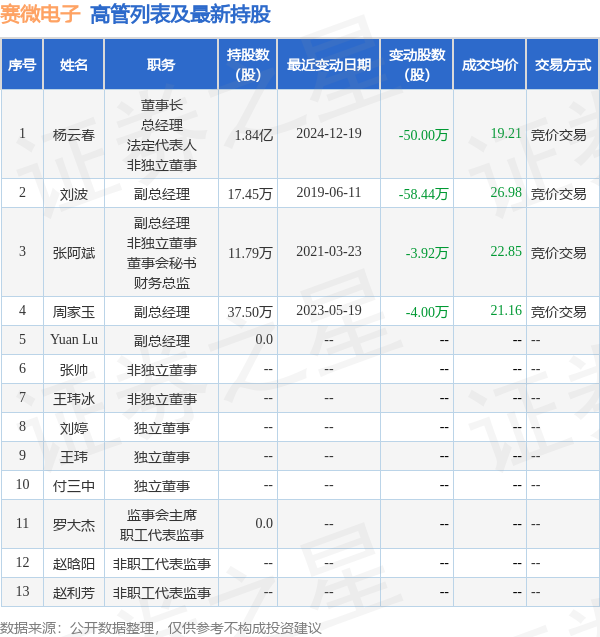Click the 最近变动日期 column header

tap(329, 65)
